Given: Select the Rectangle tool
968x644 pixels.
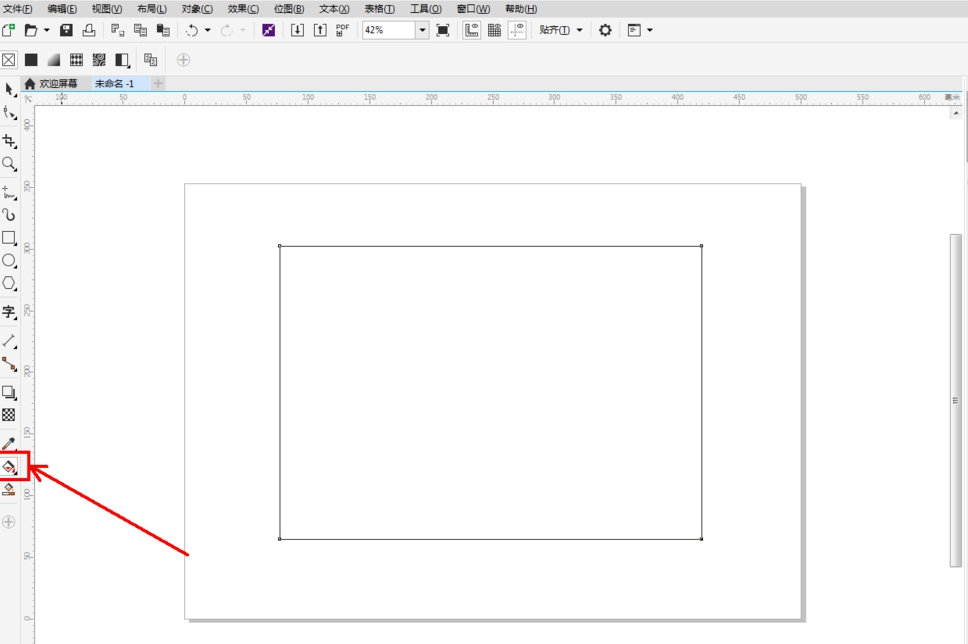Looking at the screenshot, I should 9,238.
